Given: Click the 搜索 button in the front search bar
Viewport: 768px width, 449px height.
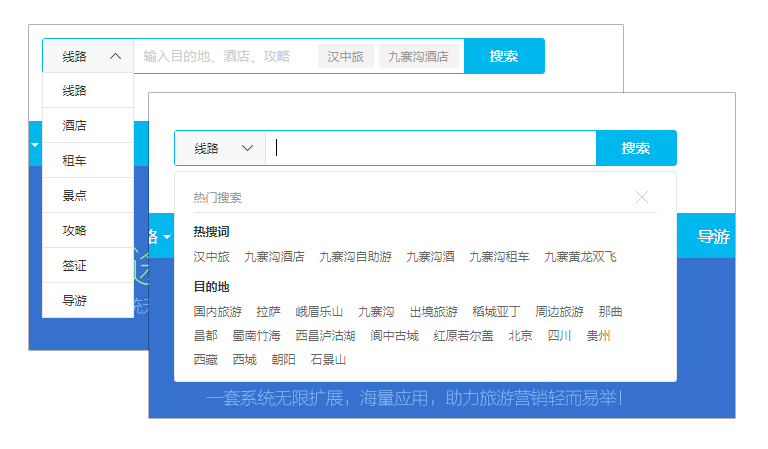Looking at the screenshot, I should click(636, 148).
